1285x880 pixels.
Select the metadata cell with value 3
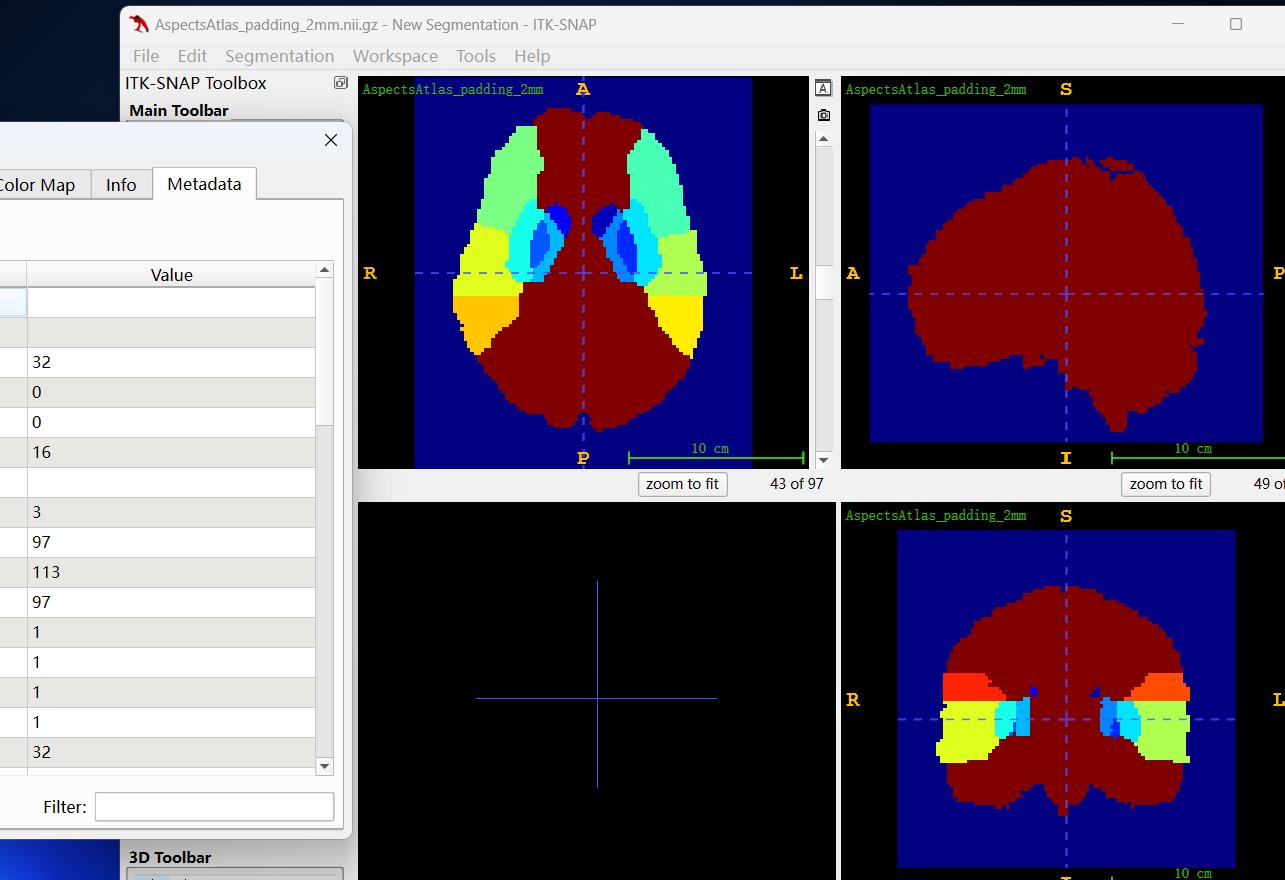171,512
